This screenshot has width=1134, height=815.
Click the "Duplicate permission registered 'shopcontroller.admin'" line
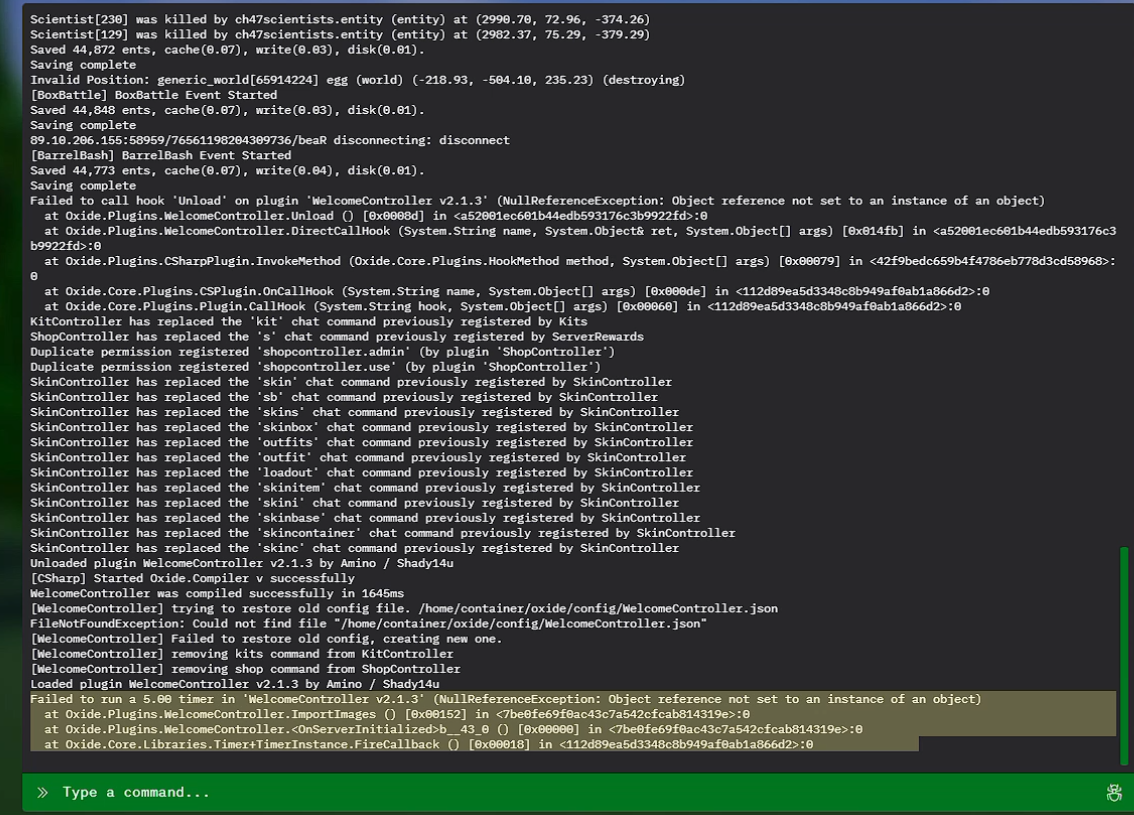[x=322, y=352]
